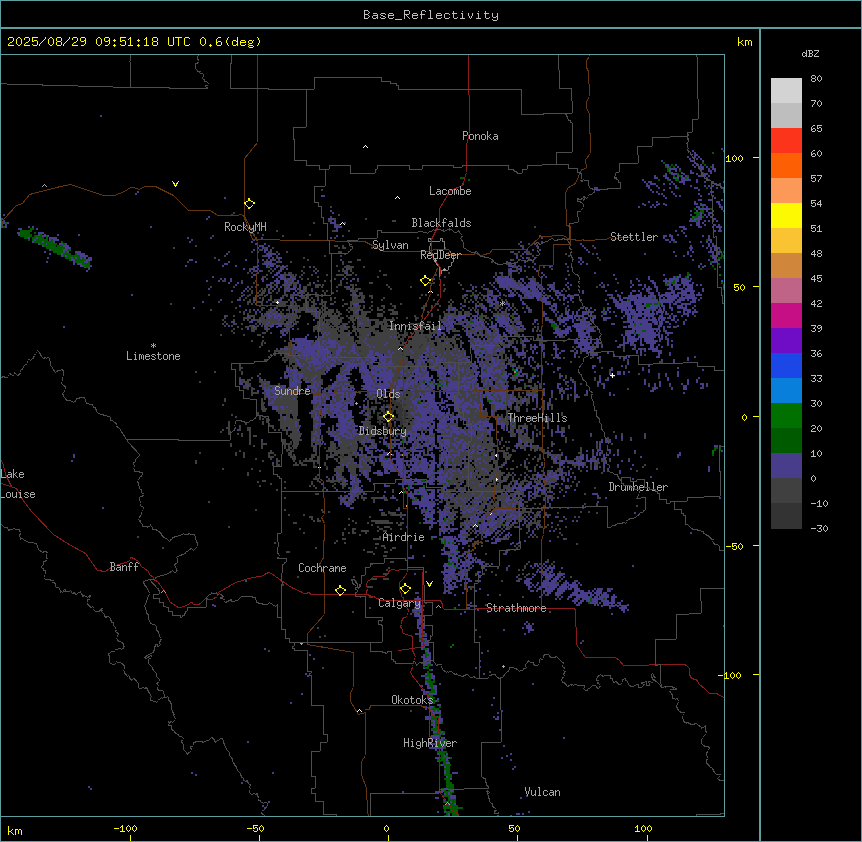Screen dimensions: 862x842
Task: Click the Sundre town label
Action: tap(292, 391)
